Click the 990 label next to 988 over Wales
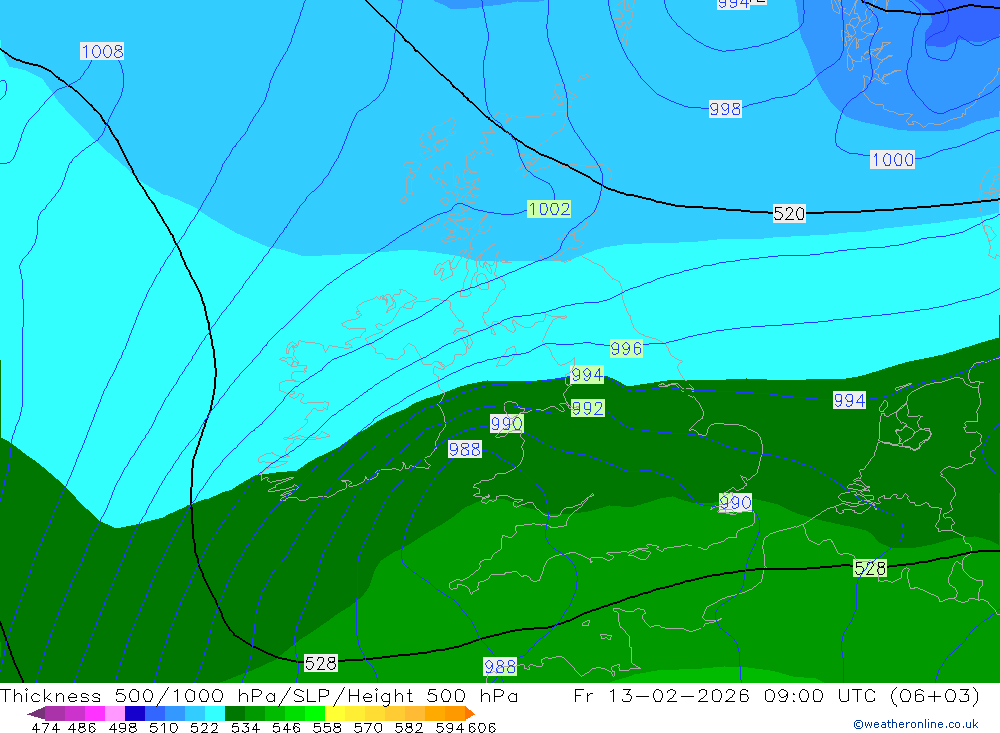Viewport: 1000px width, 733px height. coord(506,424)
